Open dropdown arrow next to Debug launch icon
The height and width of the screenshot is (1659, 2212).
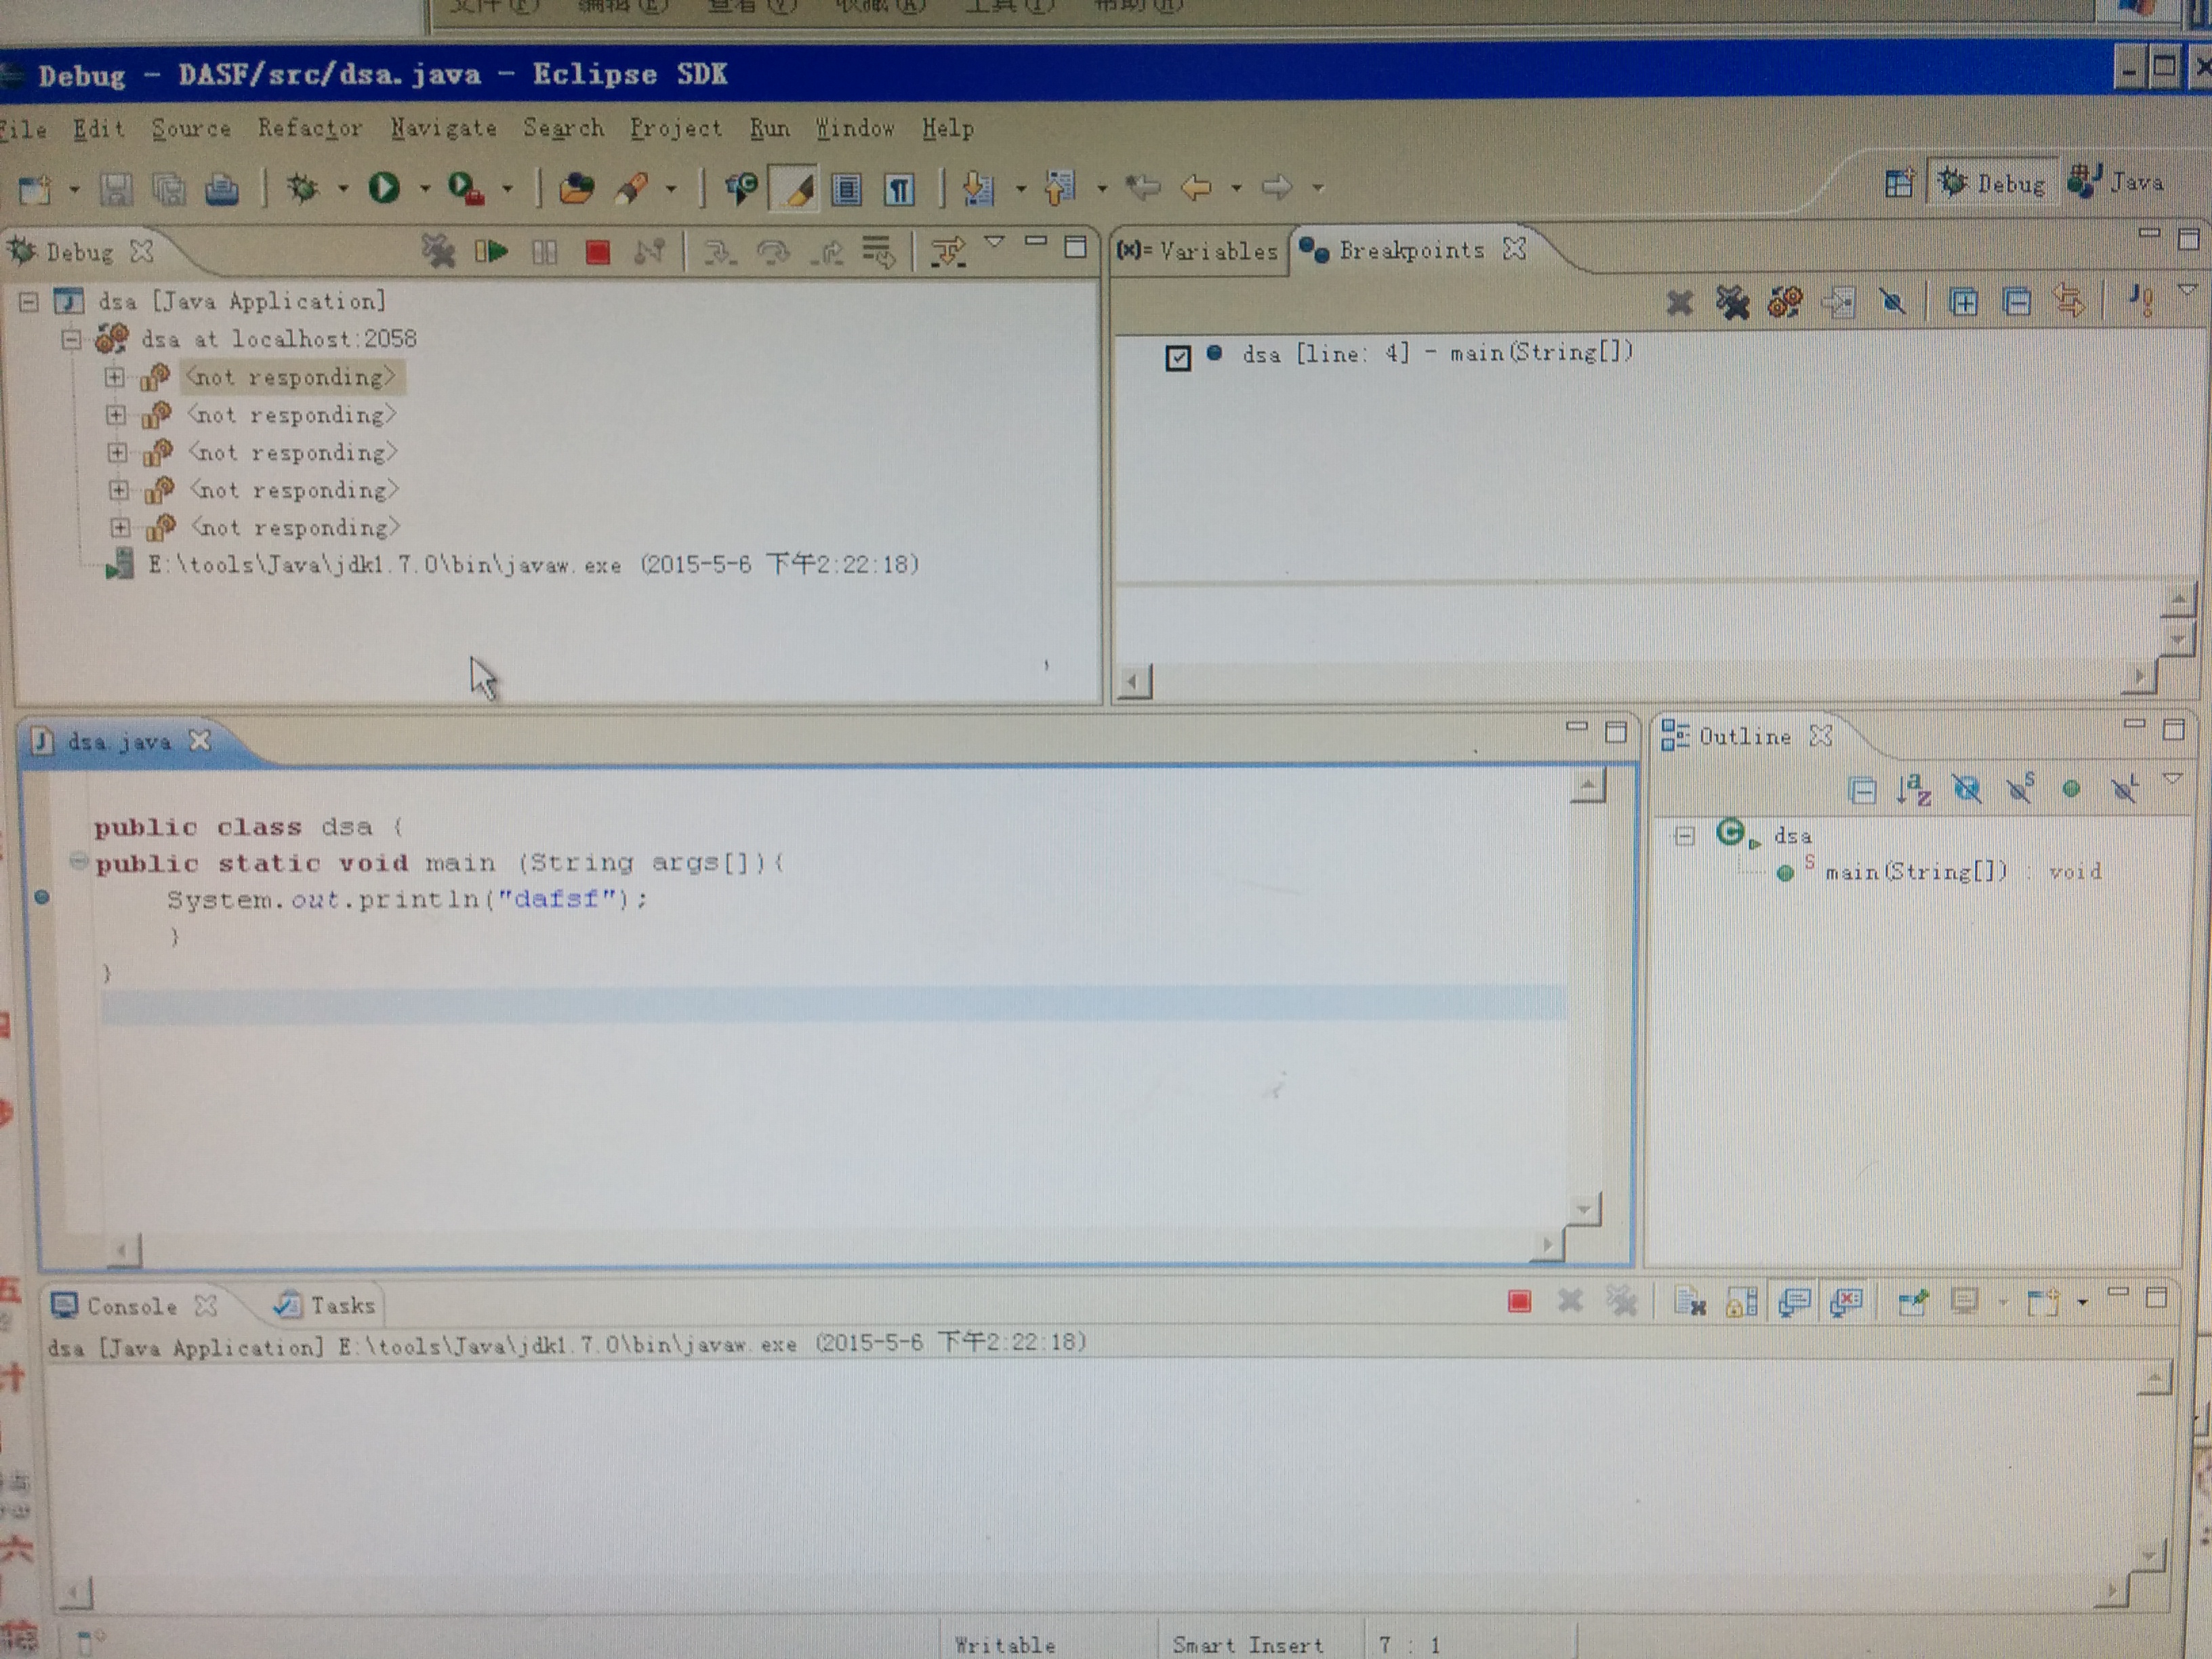pos(342,188)
